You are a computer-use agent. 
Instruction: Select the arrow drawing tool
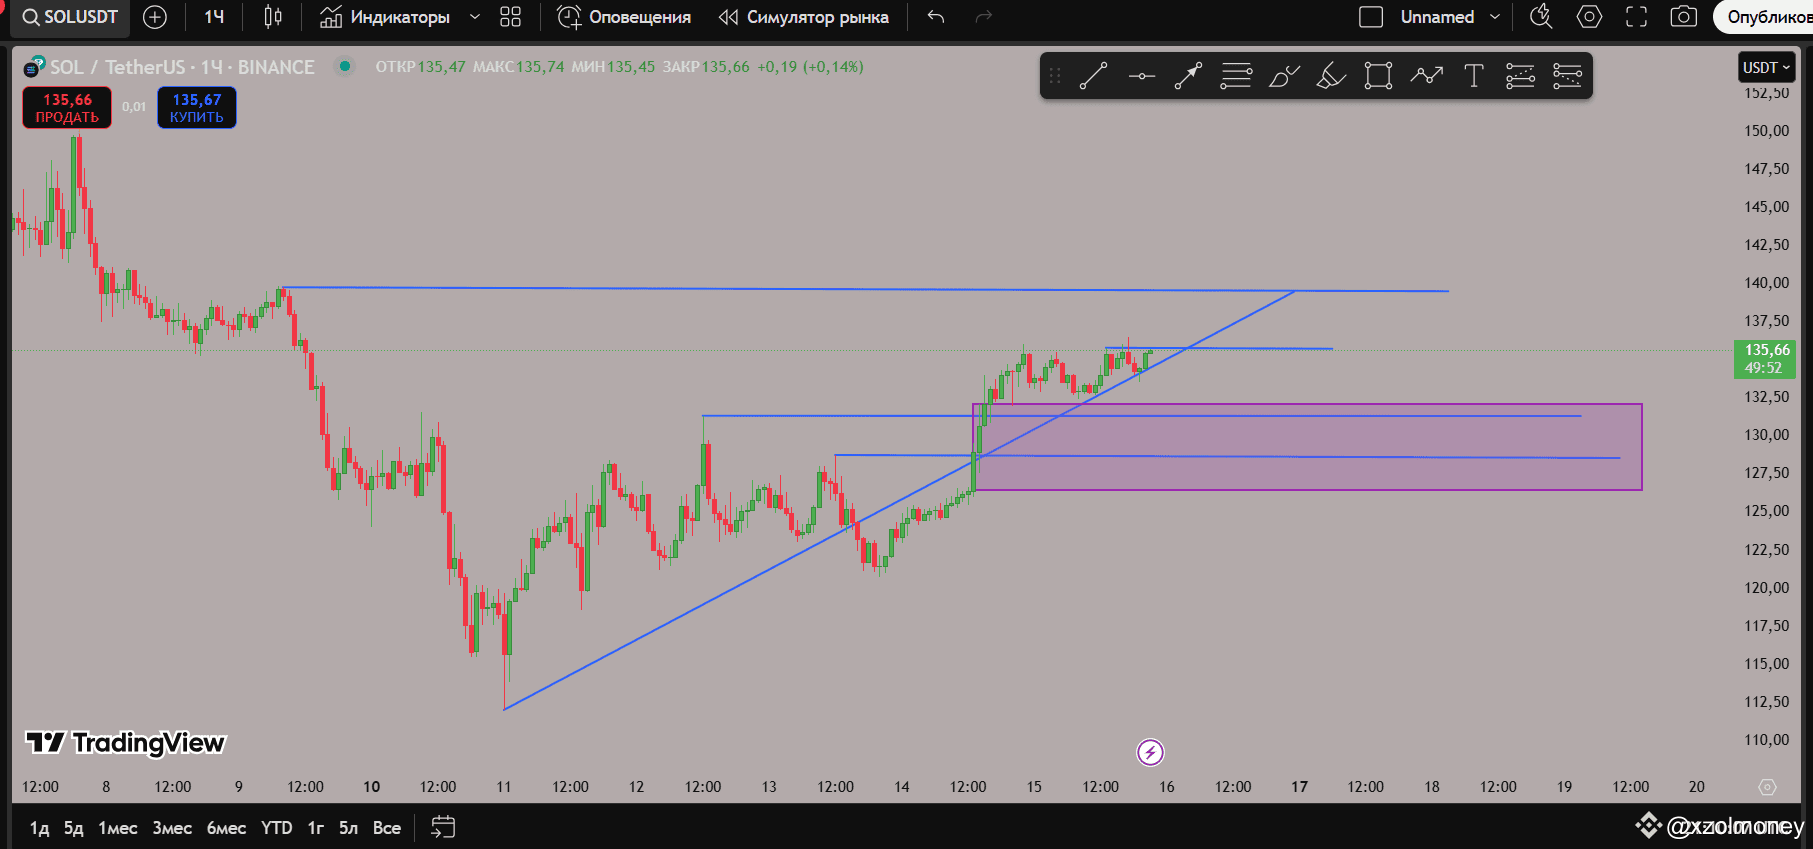(x=1188, y=76)
